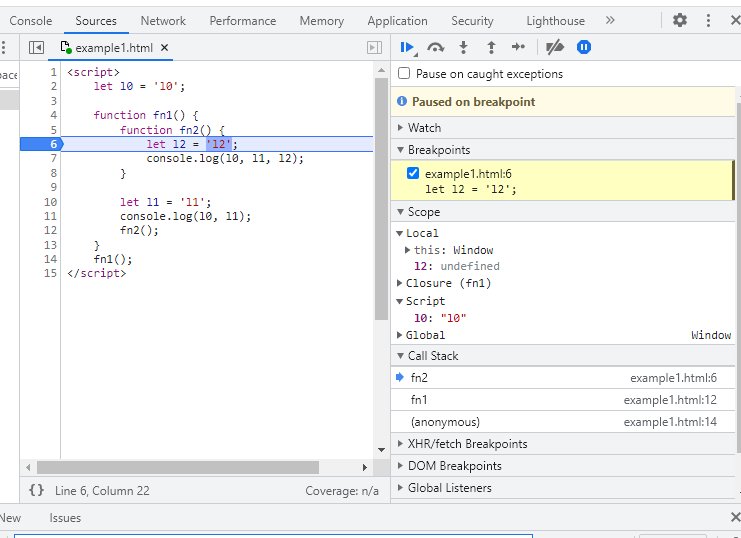Click editor scroll up arrow
This screenshot has height=538, width=741.
tap(381, 70)
